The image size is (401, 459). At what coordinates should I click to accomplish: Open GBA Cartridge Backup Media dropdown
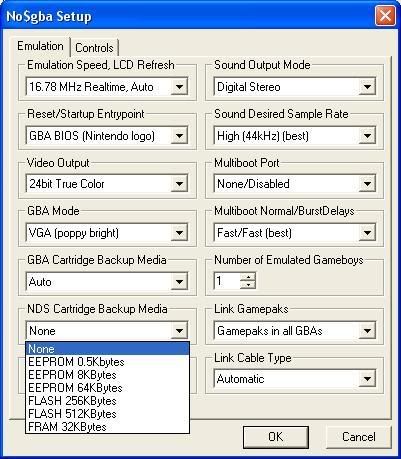(179, 282)
